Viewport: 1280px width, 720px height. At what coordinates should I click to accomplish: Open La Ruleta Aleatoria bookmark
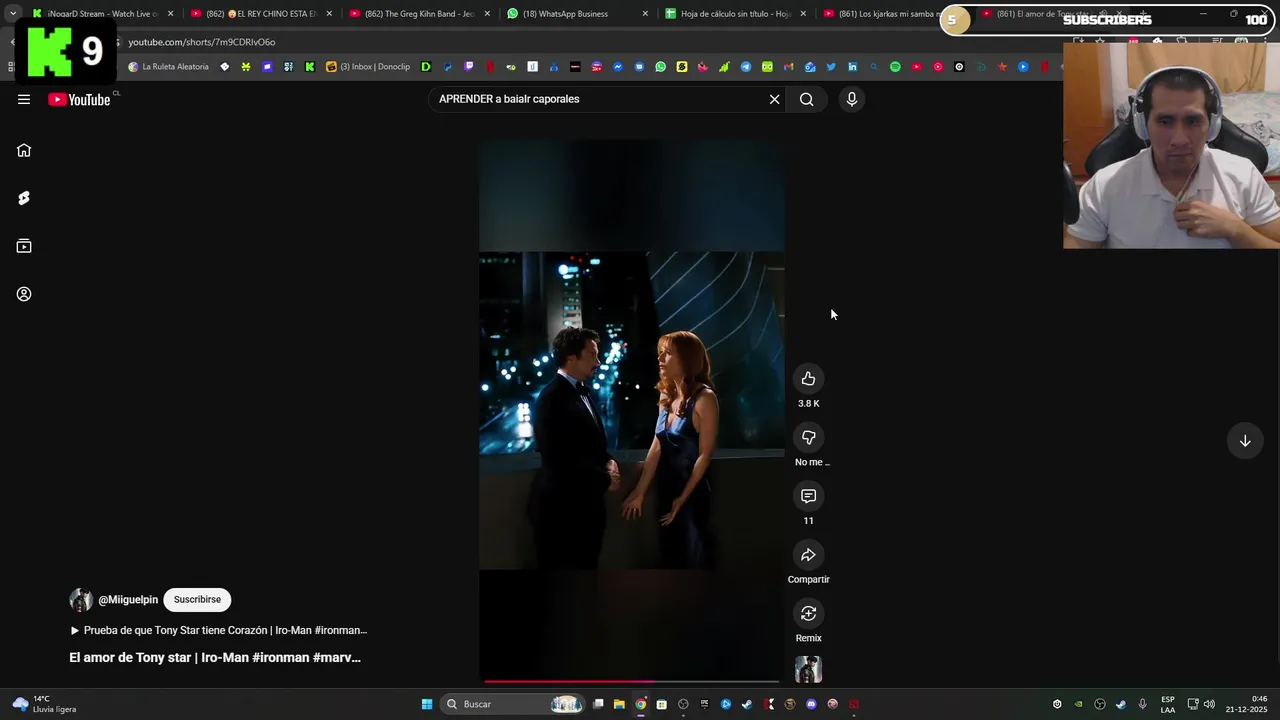pos(169,67)
